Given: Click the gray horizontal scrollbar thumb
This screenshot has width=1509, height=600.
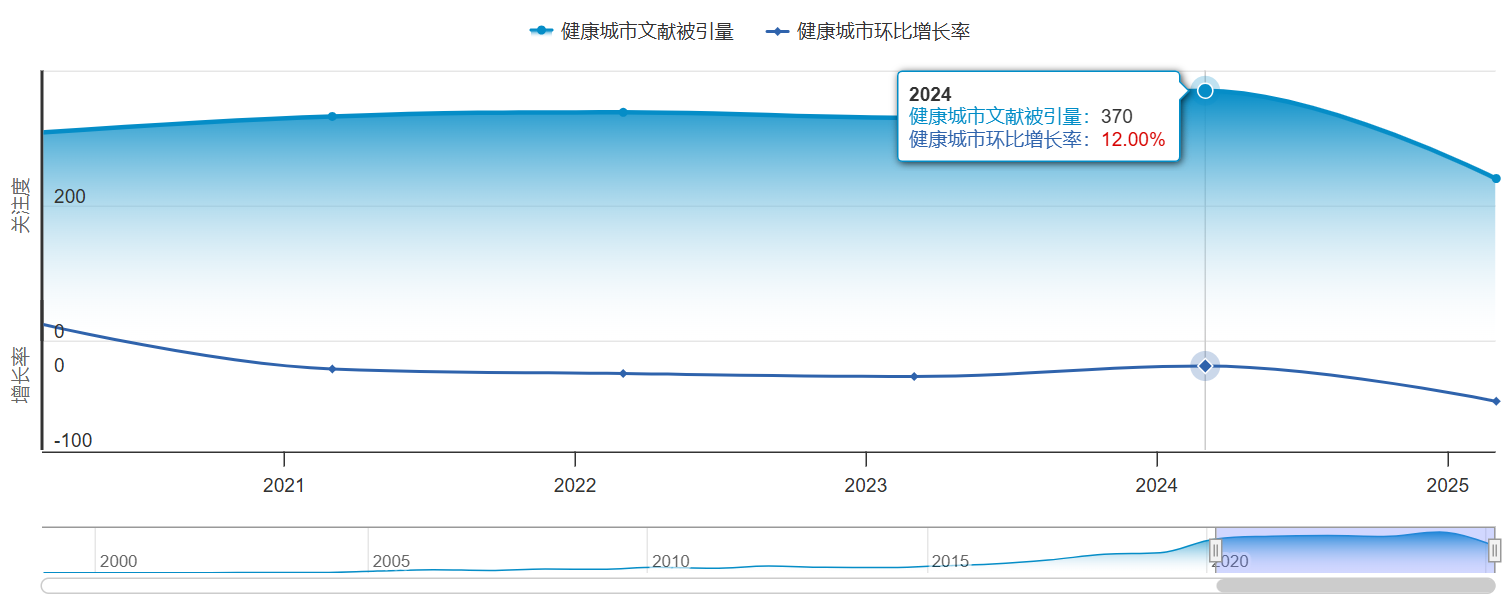Looking at the screenshot, I should 1355,585.
